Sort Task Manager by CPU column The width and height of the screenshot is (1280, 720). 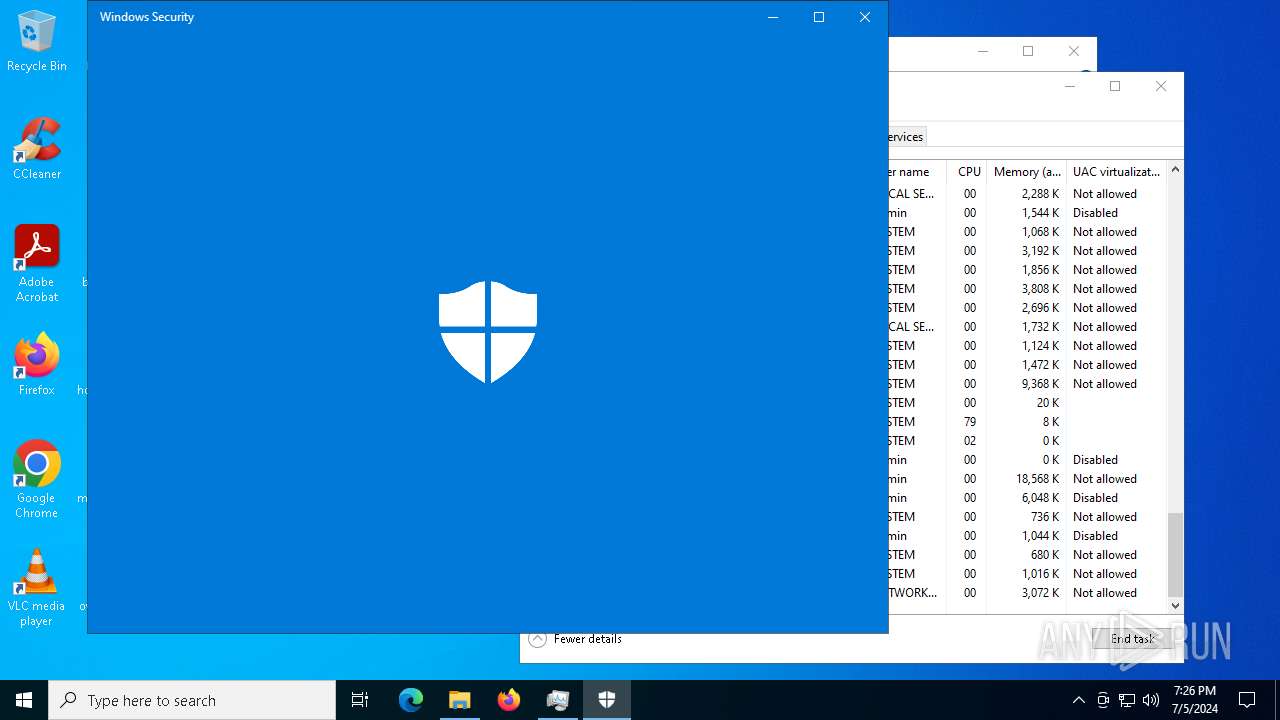tap(969, 172)
